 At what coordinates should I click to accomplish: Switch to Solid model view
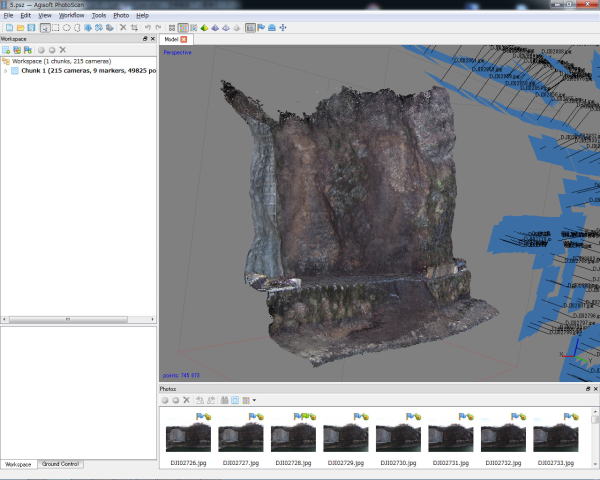215,28
